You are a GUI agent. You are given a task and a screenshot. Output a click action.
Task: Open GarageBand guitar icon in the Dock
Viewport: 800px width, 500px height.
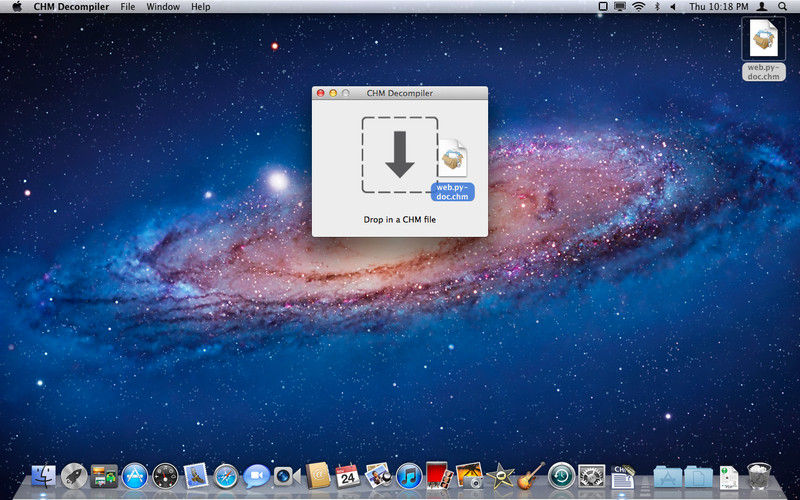[531, 476]
